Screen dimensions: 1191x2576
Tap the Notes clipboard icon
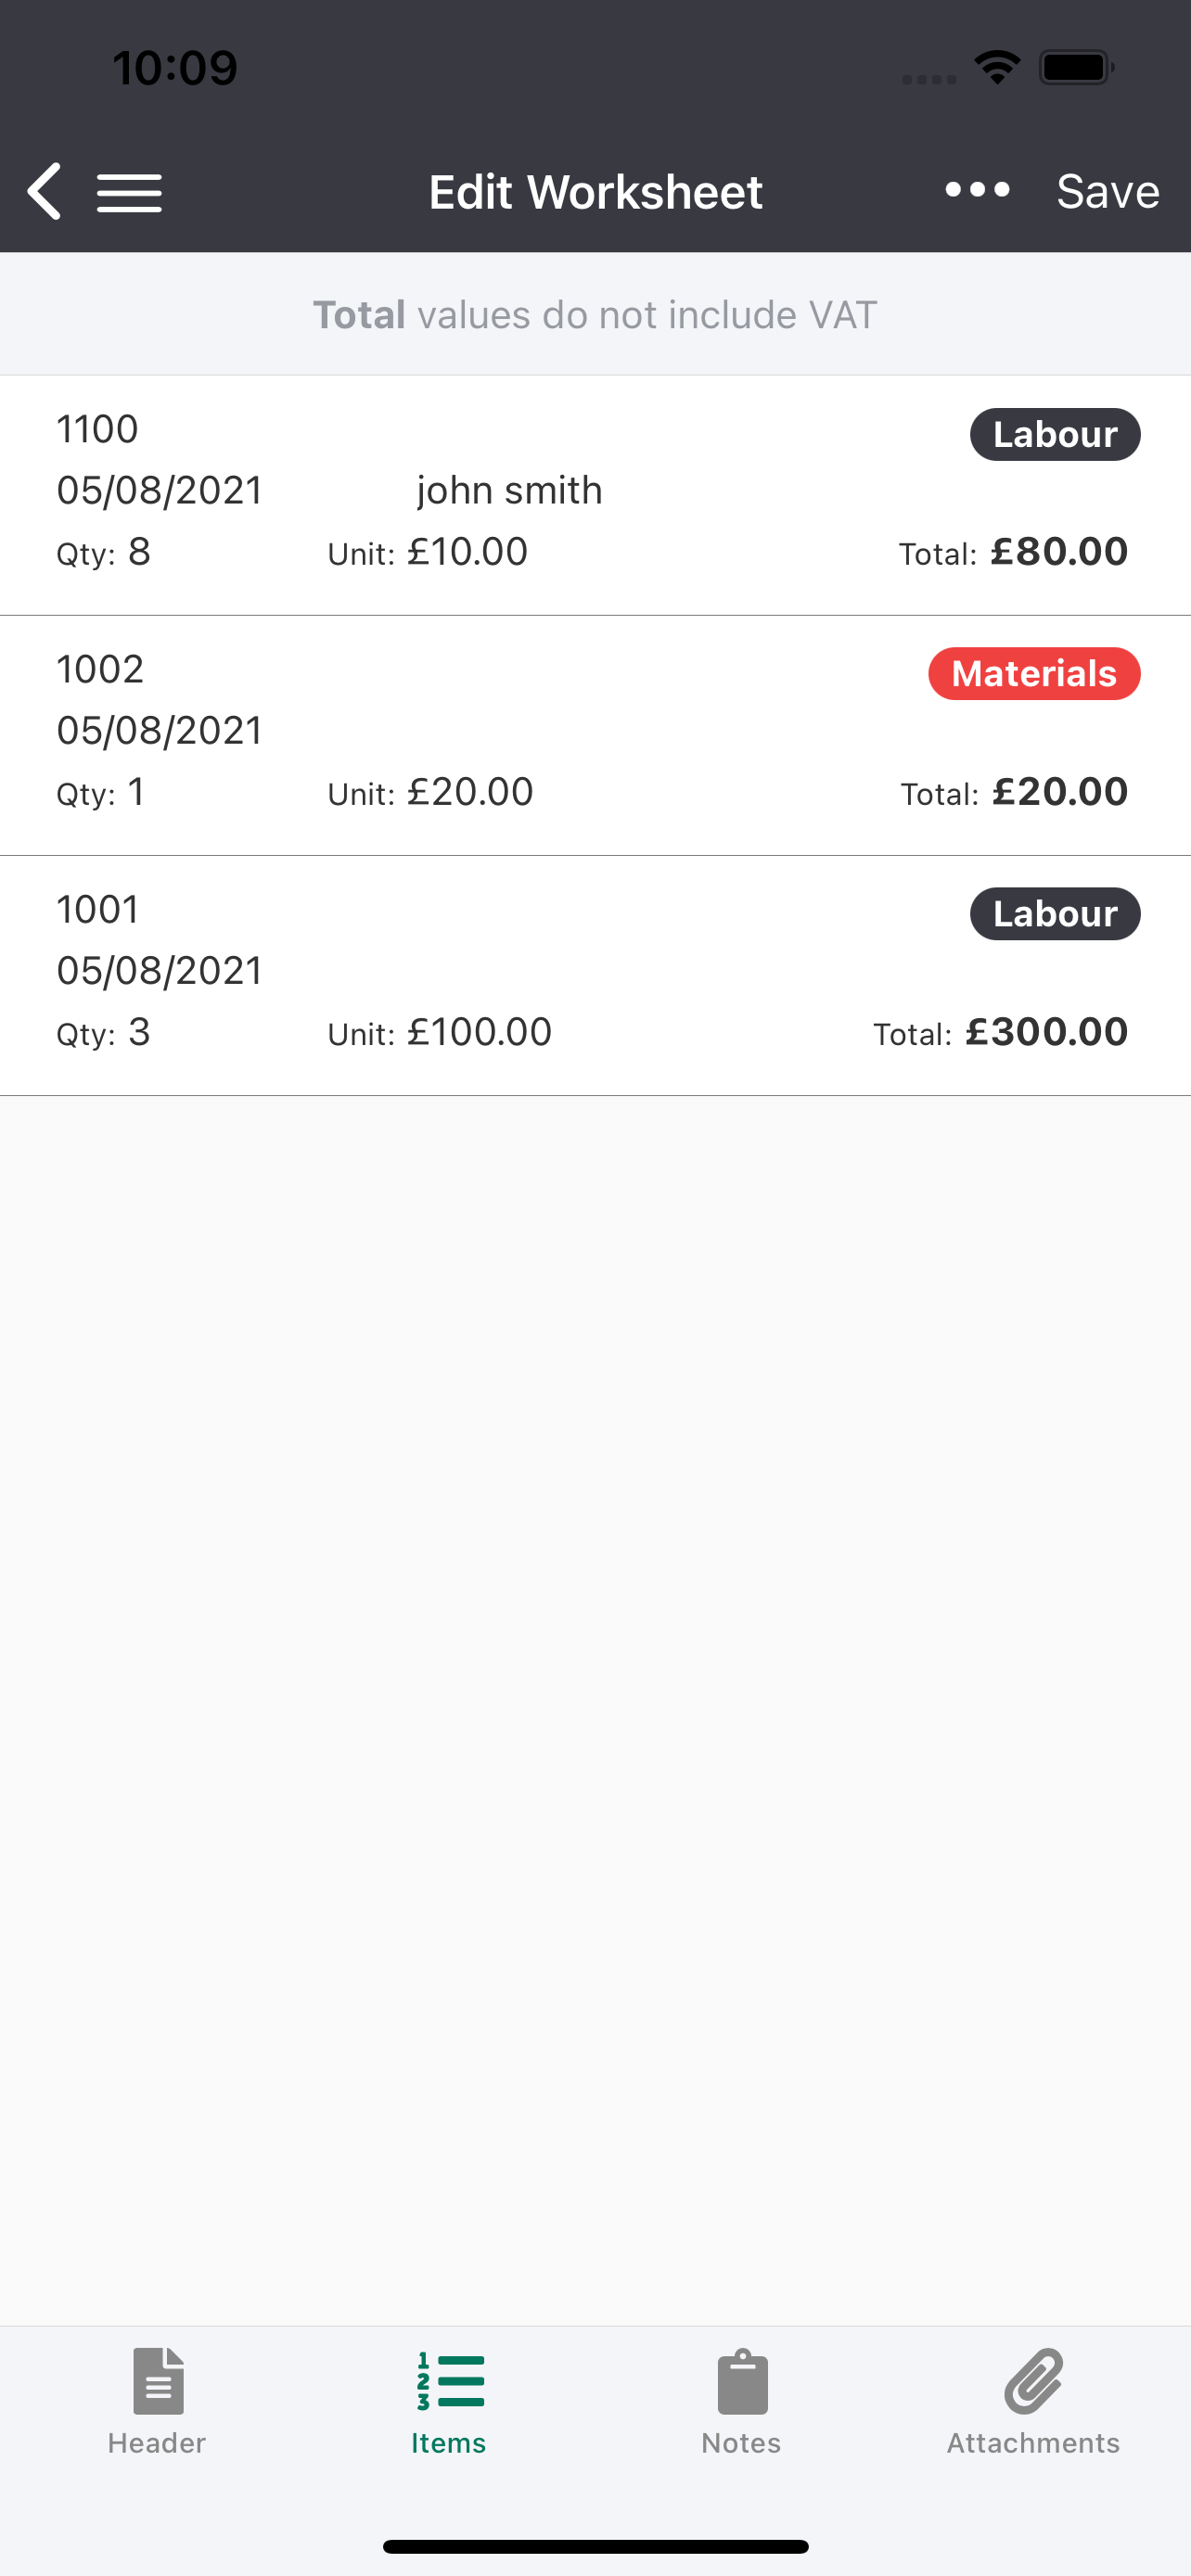tap(742, 2381)
